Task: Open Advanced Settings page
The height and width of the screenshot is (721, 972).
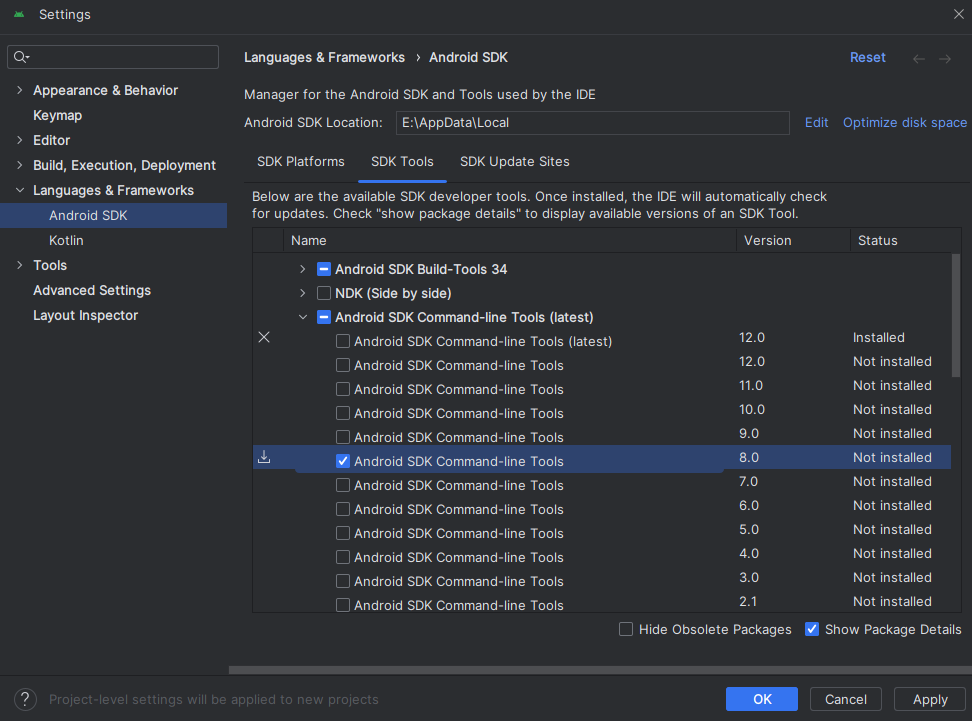Action: [x=92, y=291]
